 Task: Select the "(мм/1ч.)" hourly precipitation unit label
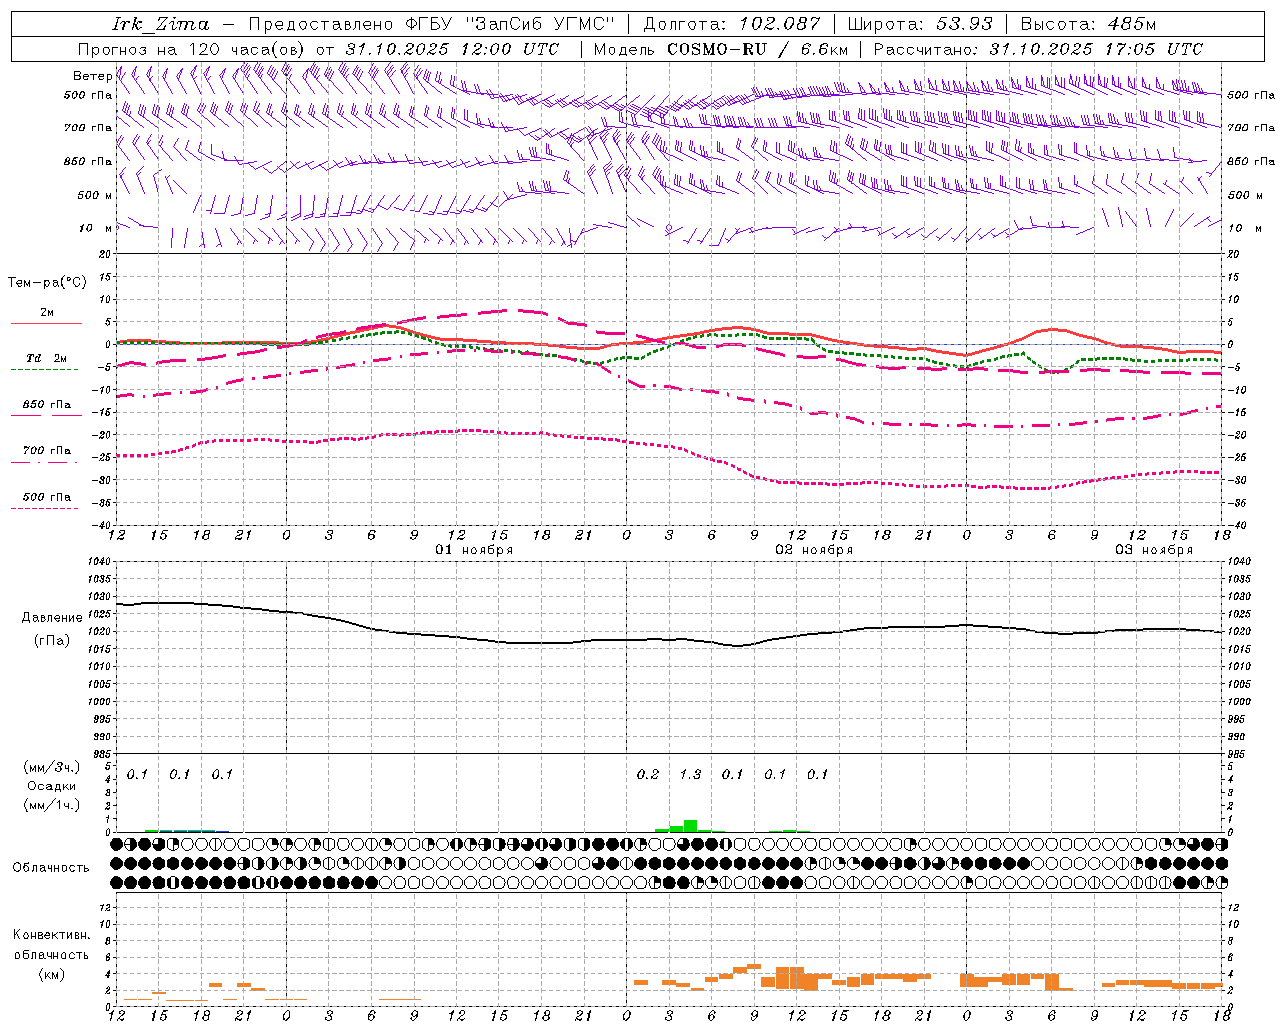(x=52, y=805)
